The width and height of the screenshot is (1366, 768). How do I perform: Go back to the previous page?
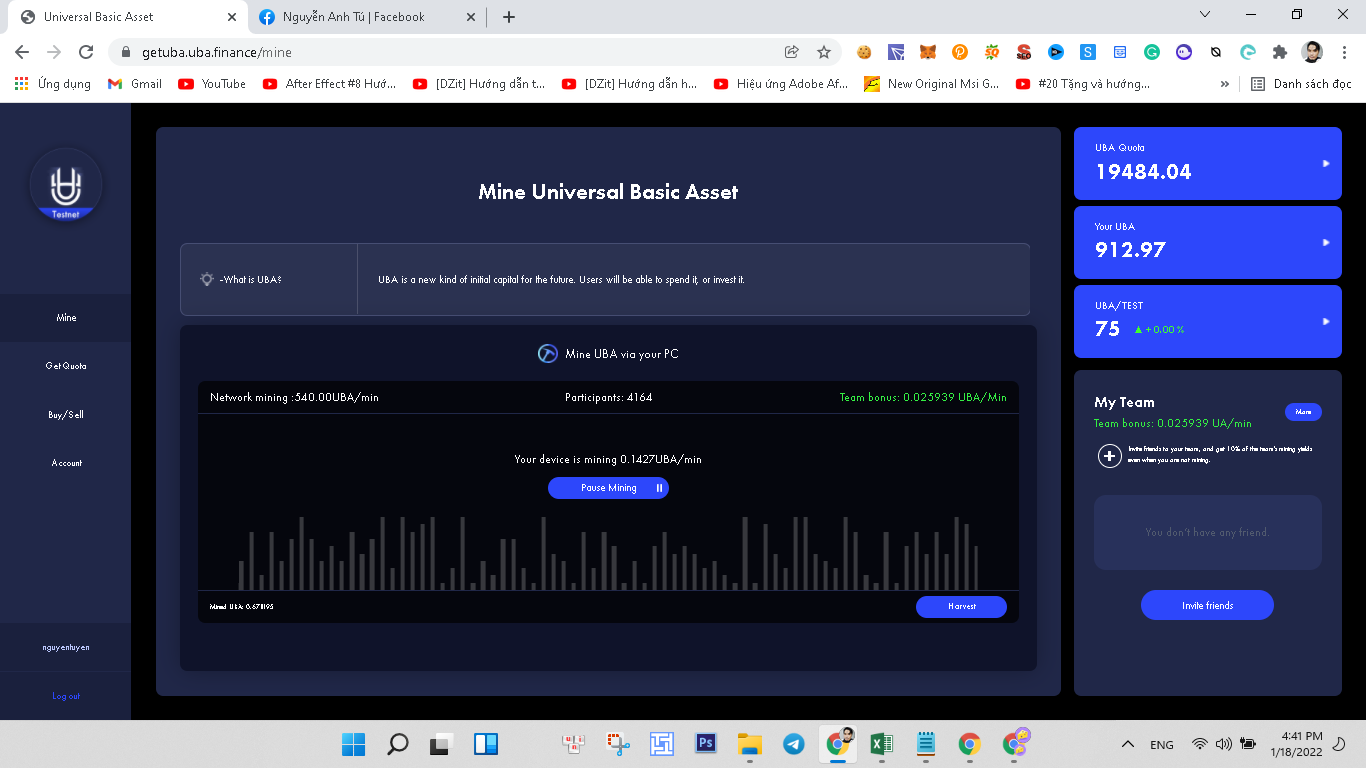point(22,52)
